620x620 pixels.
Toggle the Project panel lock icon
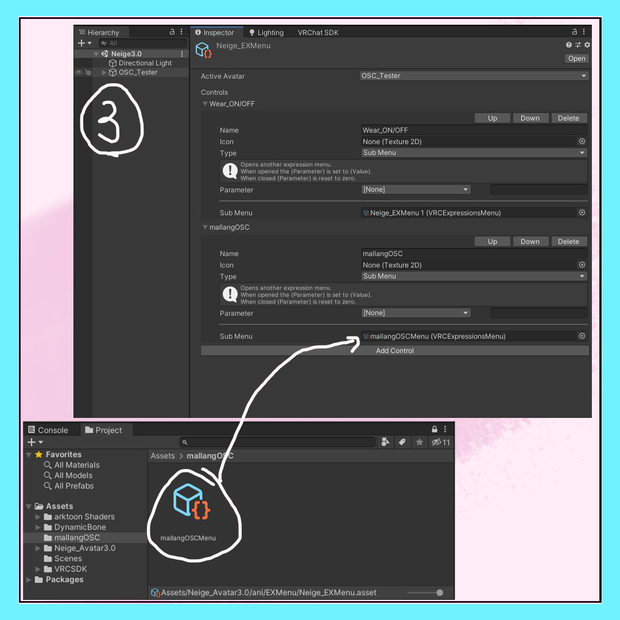[x=435, y=429]
